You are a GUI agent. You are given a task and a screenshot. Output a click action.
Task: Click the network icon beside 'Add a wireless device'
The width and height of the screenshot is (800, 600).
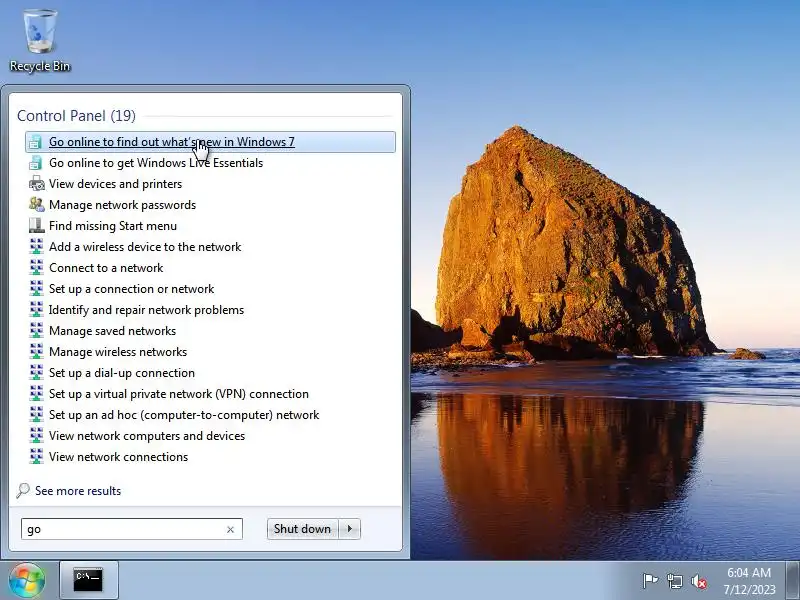click(36, 246)
